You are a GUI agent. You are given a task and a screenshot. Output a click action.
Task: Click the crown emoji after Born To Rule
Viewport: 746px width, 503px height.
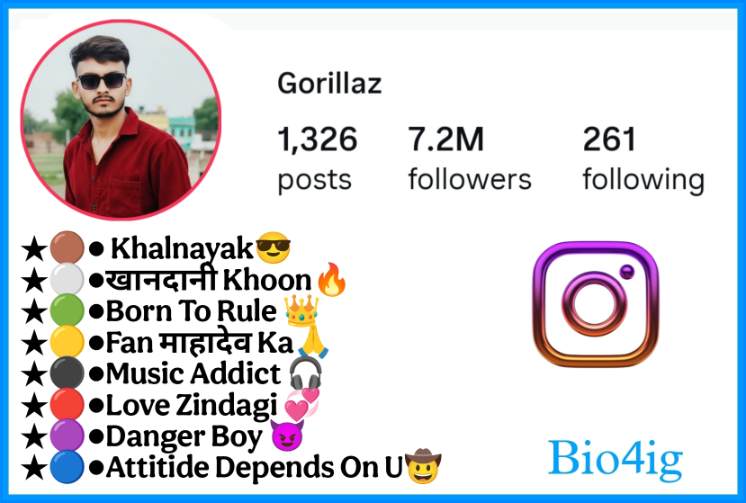[x=302, y=310]
